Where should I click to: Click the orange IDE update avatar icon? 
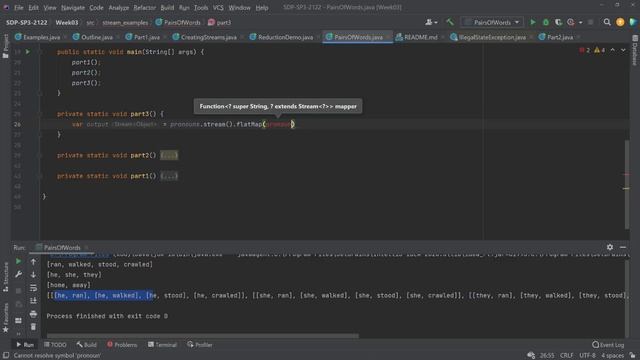(x=620, y=22)
